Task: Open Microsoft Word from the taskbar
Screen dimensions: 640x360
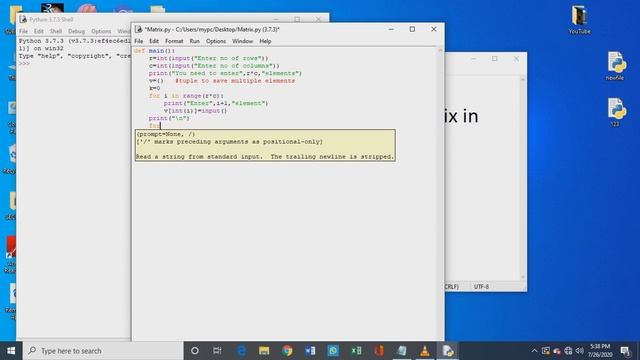Action: point(310,351)
